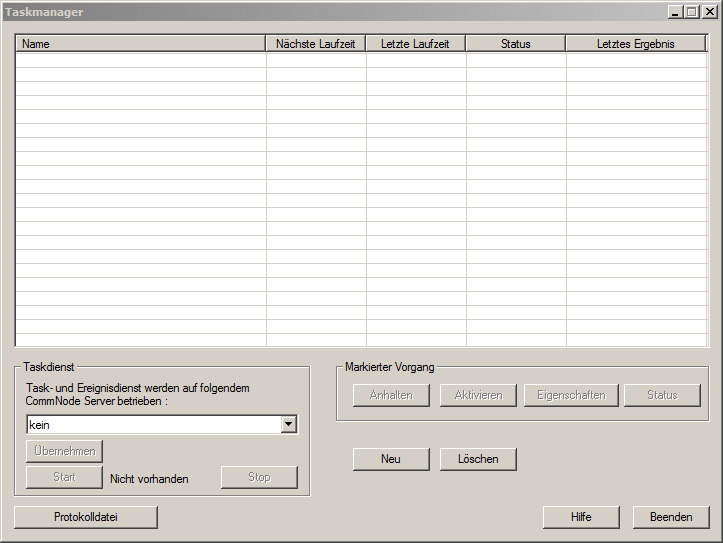Expand the CommNode Server dropdown arrow
This screenshot has height=543, width=723.
pyautogui.click(x=288, y=425)
